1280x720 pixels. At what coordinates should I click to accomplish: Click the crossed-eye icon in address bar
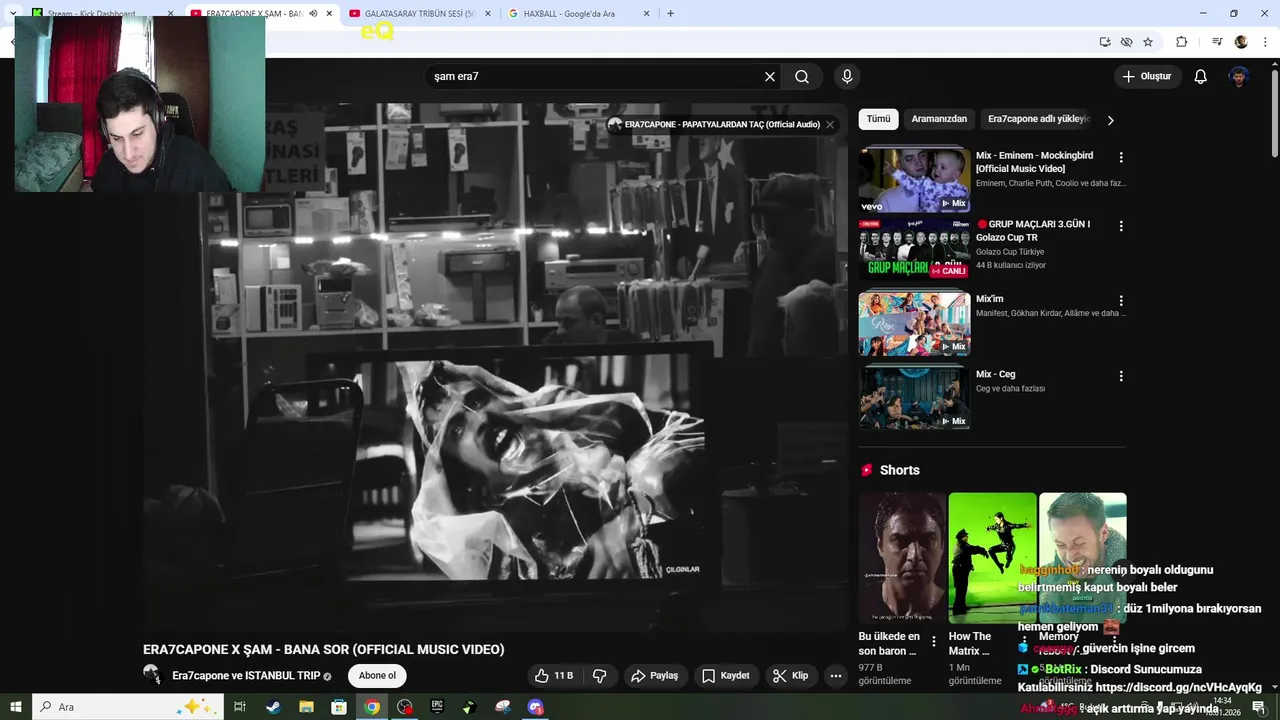[1126, 42]
